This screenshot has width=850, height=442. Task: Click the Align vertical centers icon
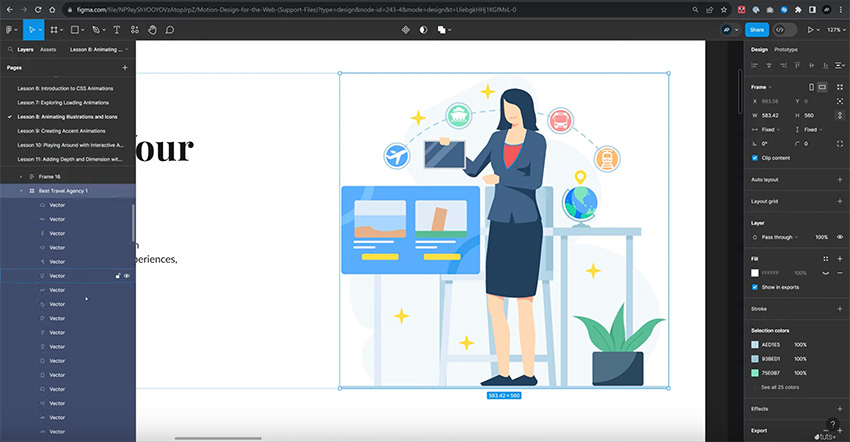pyautogui.click(x=812, y=65)
